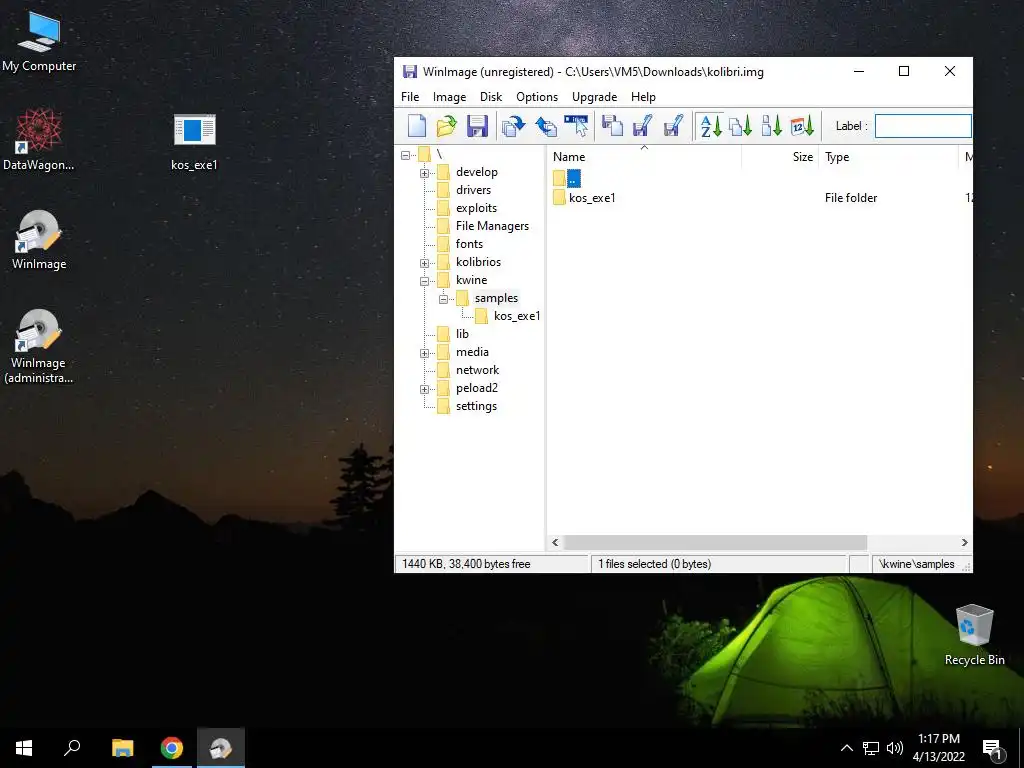Select the network folder in tree
The image size is (1024, 768).
477,370
